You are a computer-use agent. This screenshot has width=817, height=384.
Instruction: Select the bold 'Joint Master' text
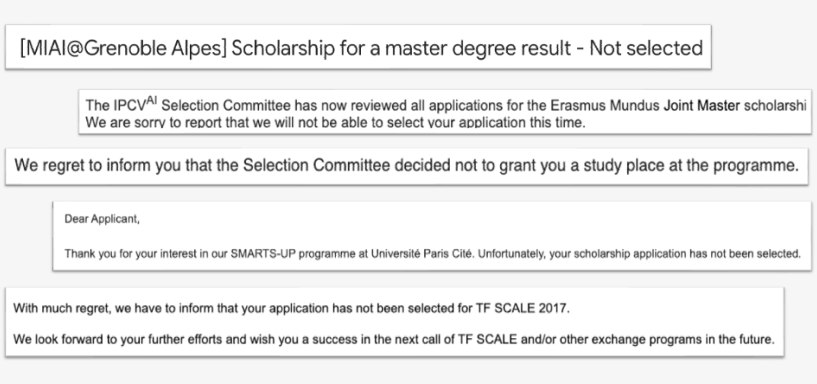701,106
